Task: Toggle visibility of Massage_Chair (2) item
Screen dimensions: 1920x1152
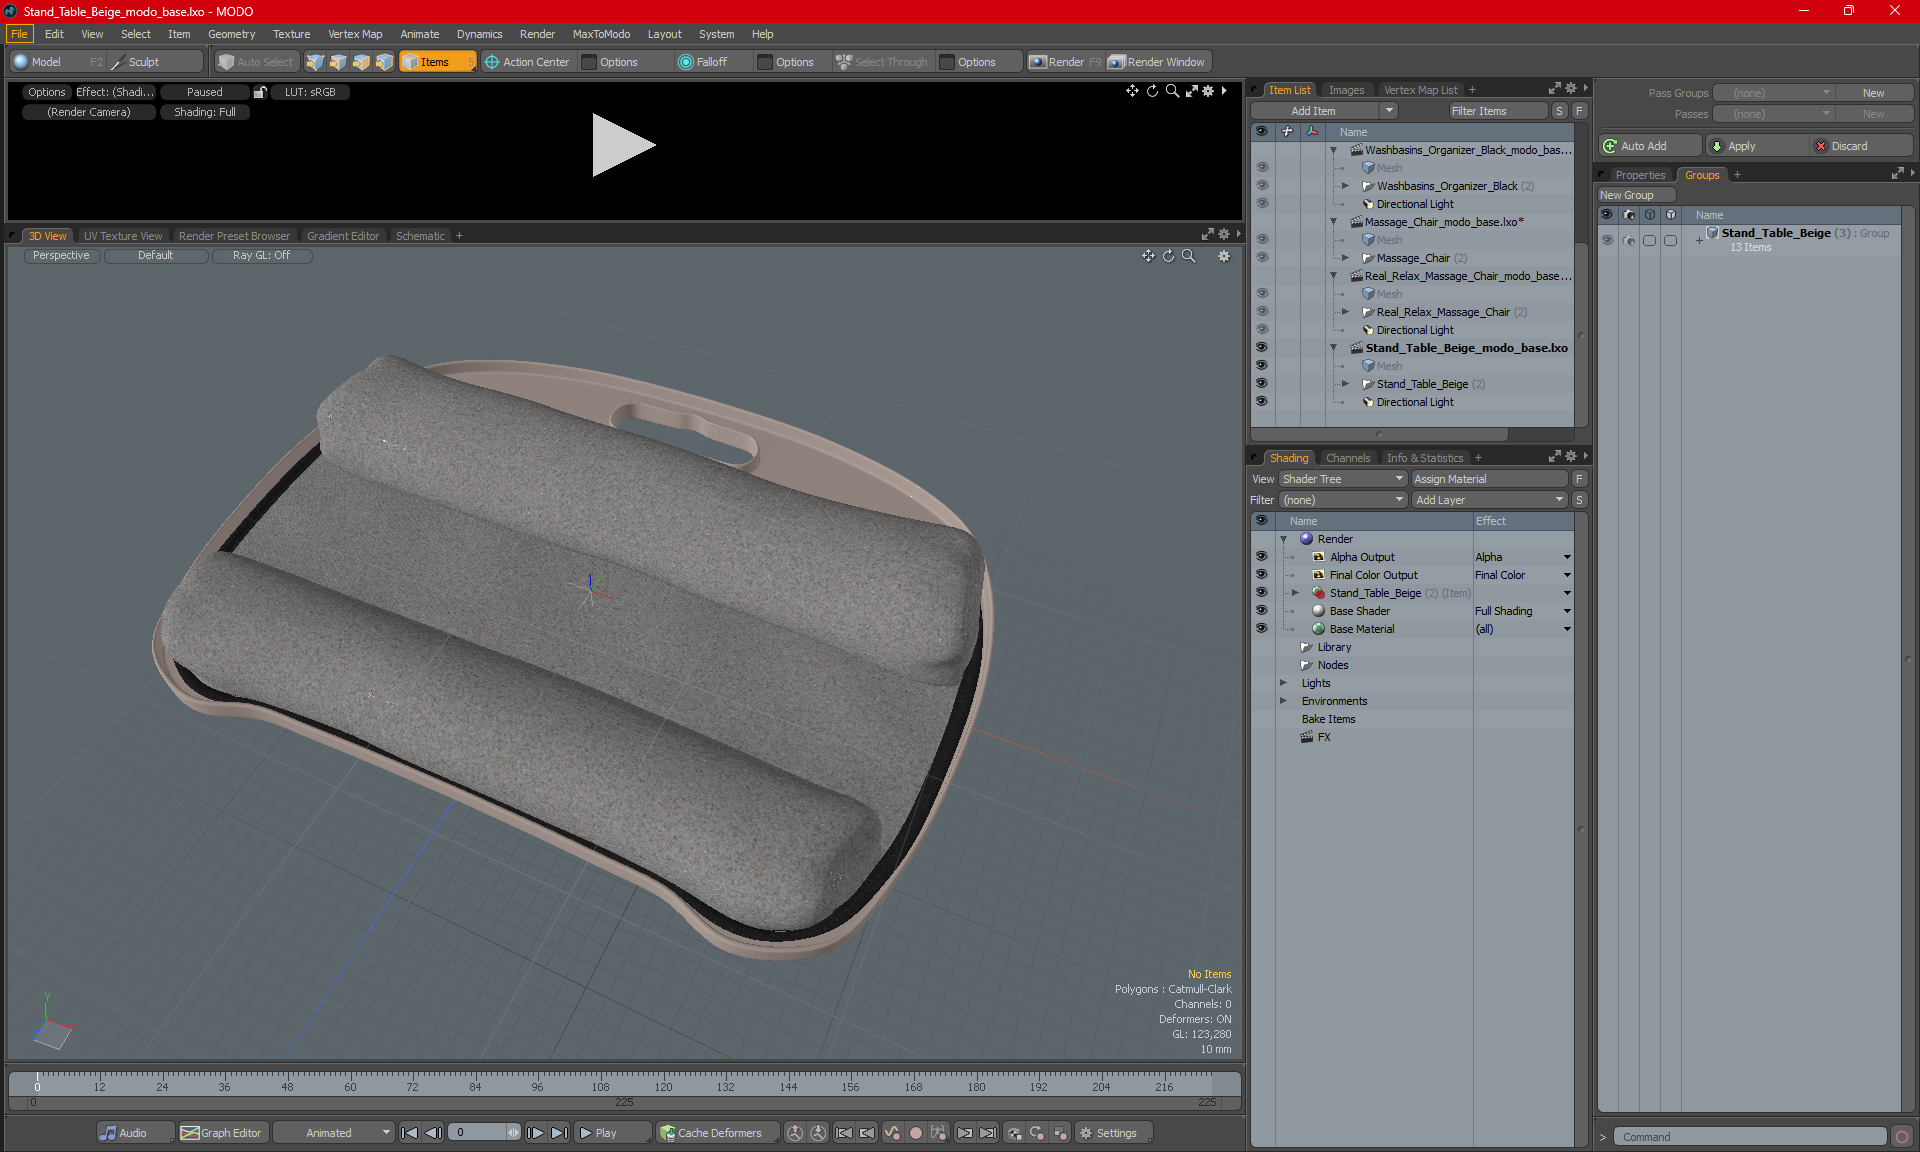Action: [x=1261, y=258]
